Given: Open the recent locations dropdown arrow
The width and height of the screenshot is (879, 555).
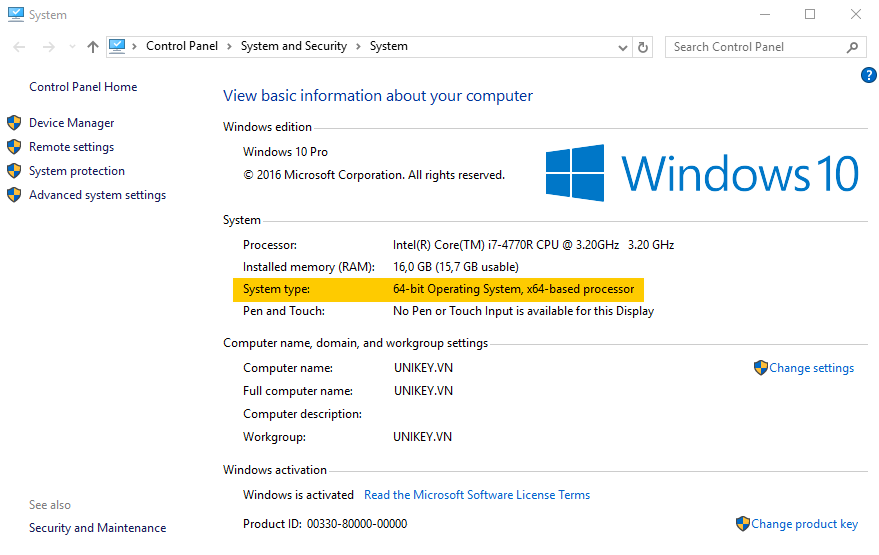Looking at the screenshot, I should coord(72,47).
